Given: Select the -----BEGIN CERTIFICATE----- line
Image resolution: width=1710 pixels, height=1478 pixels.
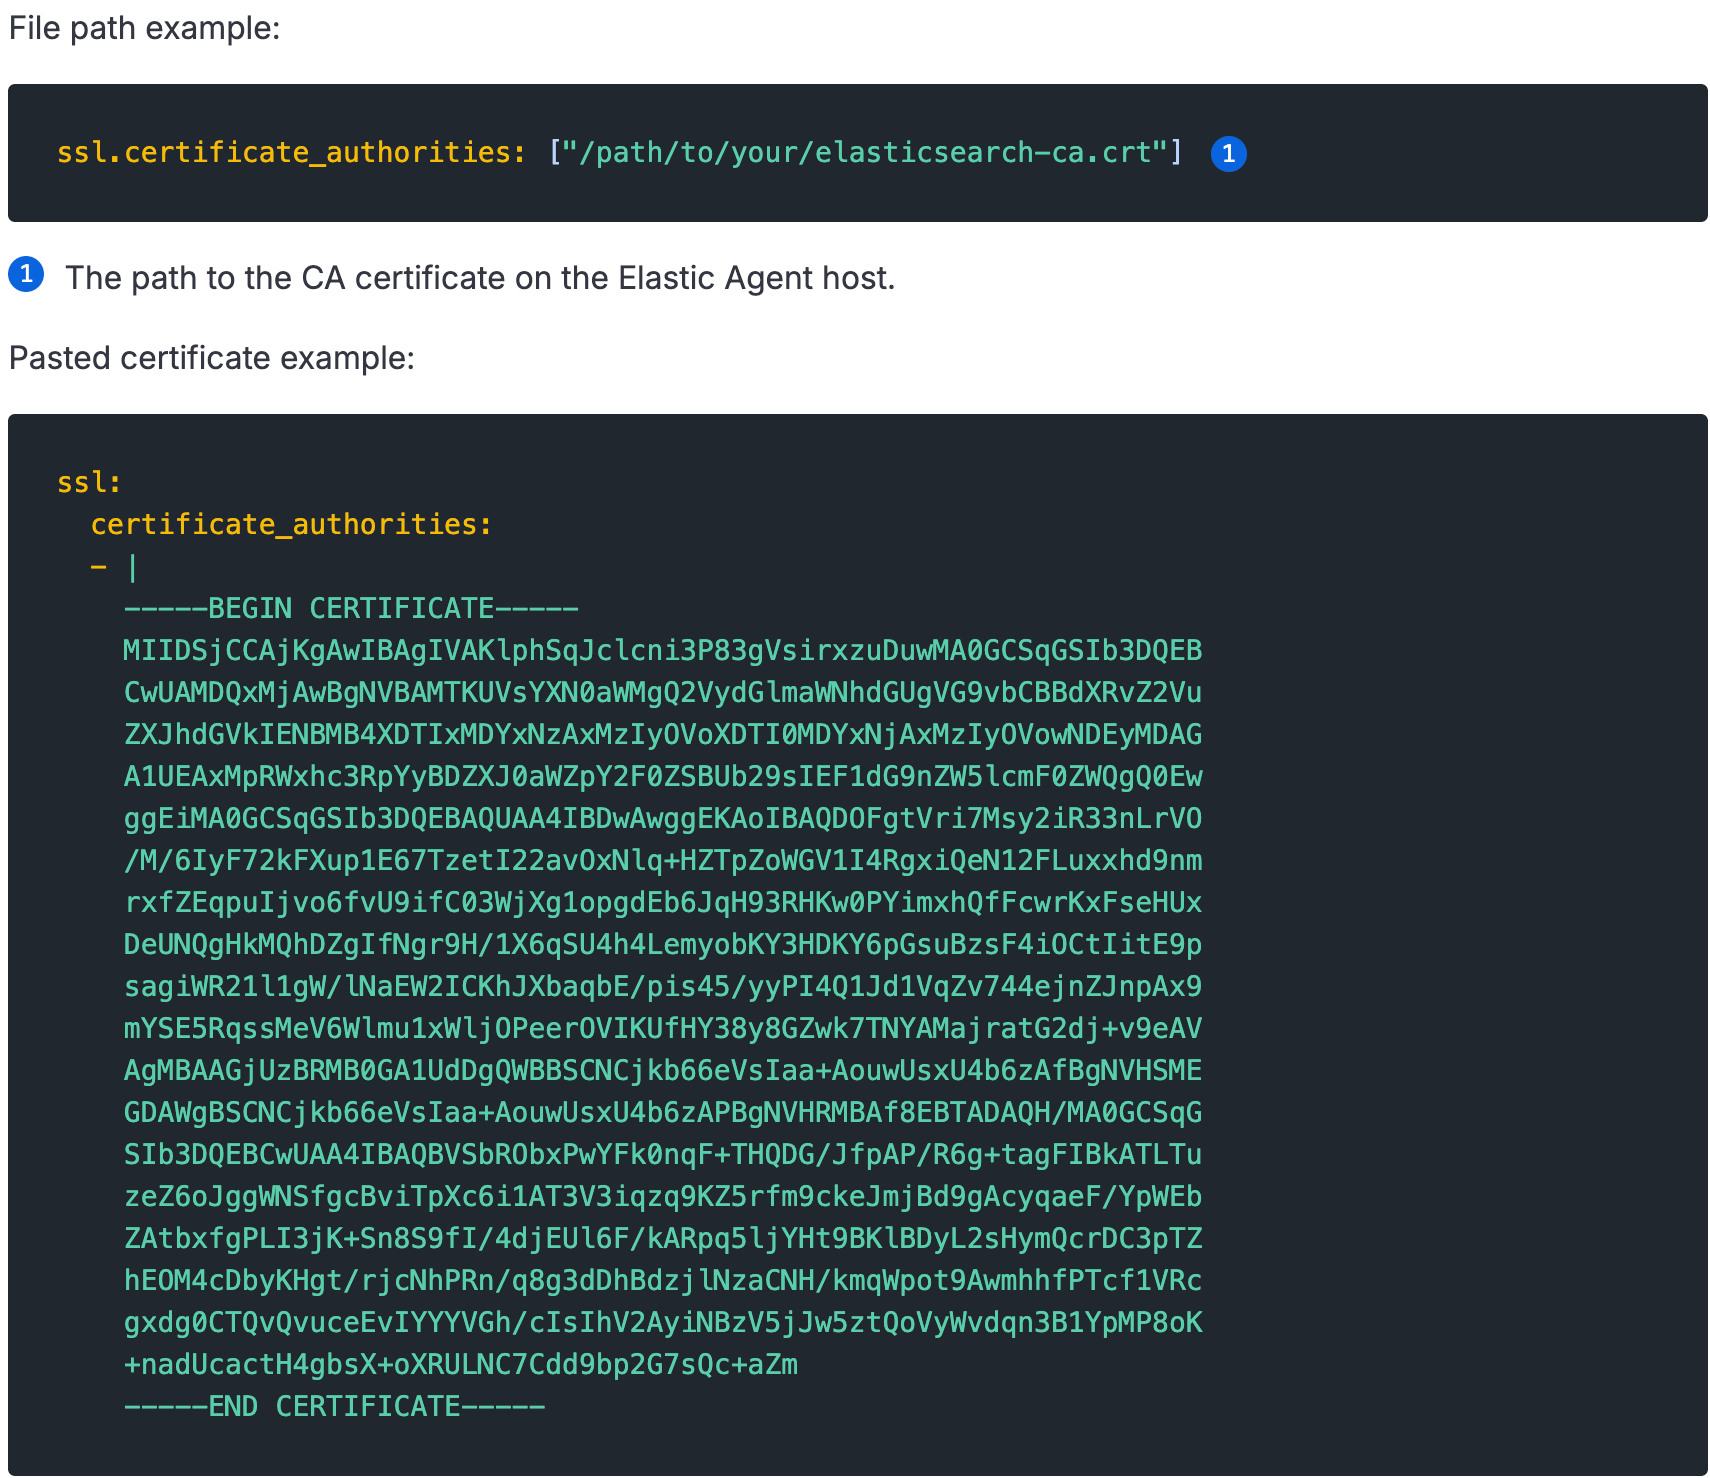Looking at the screenshot, I should (x=350, y=607).
